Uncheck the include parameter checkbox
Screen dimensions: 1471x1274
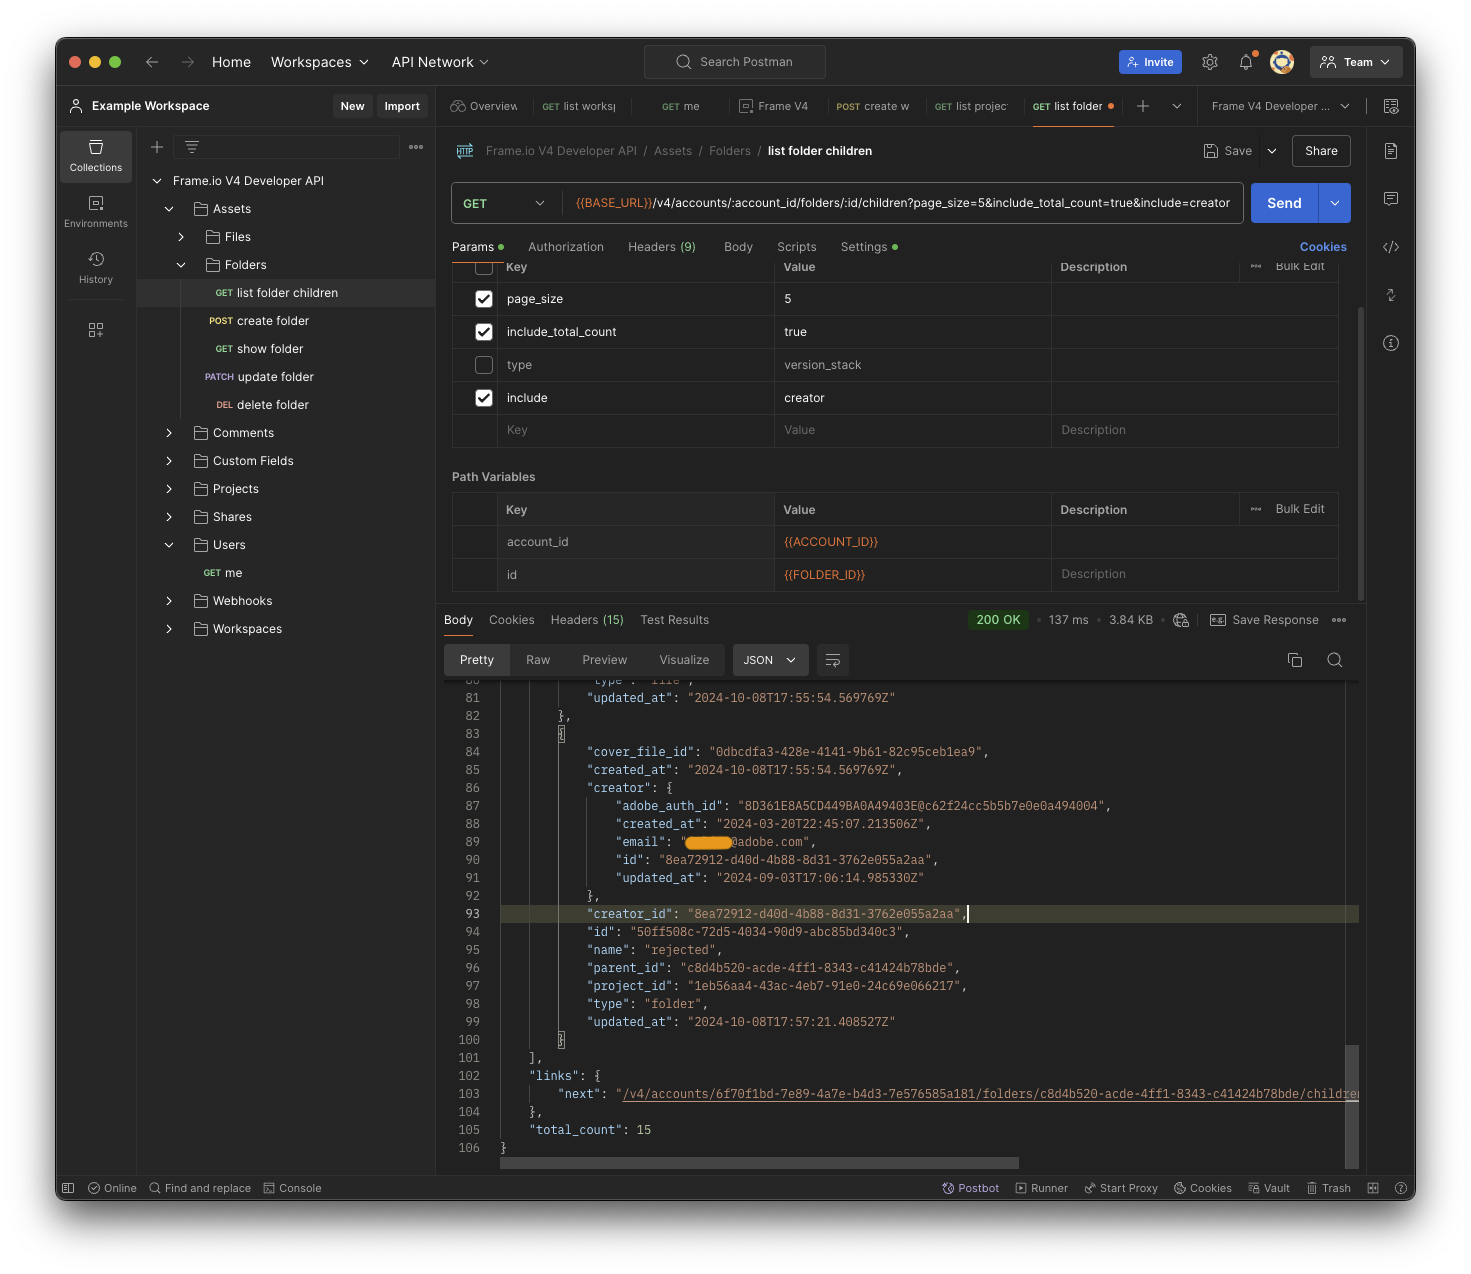[484, 398]
